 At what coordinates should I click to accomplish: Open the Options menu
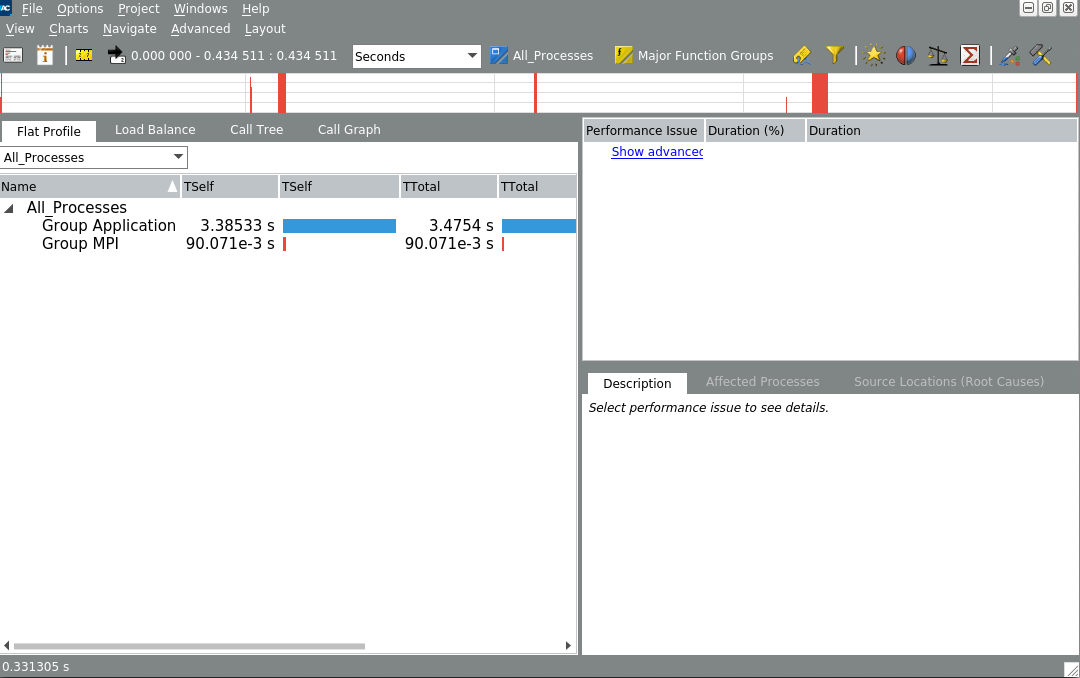[x=80, y=9]
